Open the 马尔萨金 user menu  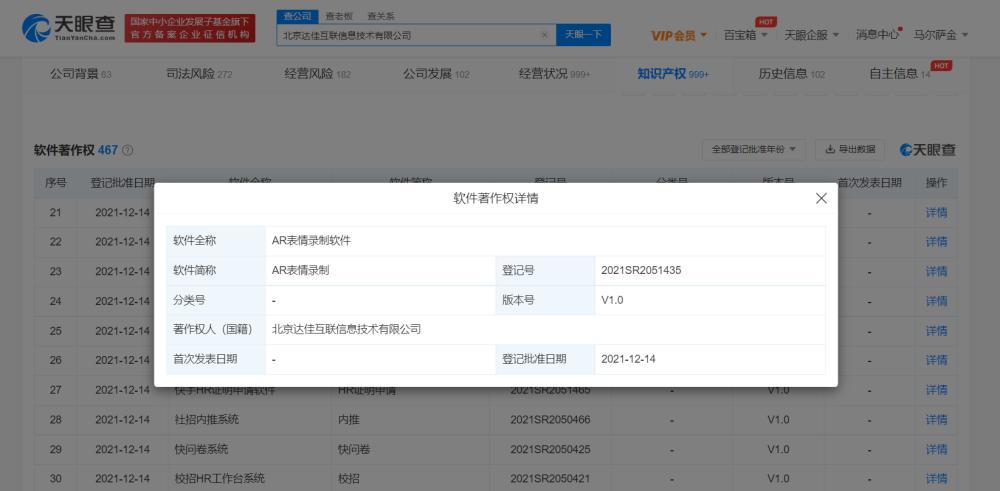coord(941,35)
